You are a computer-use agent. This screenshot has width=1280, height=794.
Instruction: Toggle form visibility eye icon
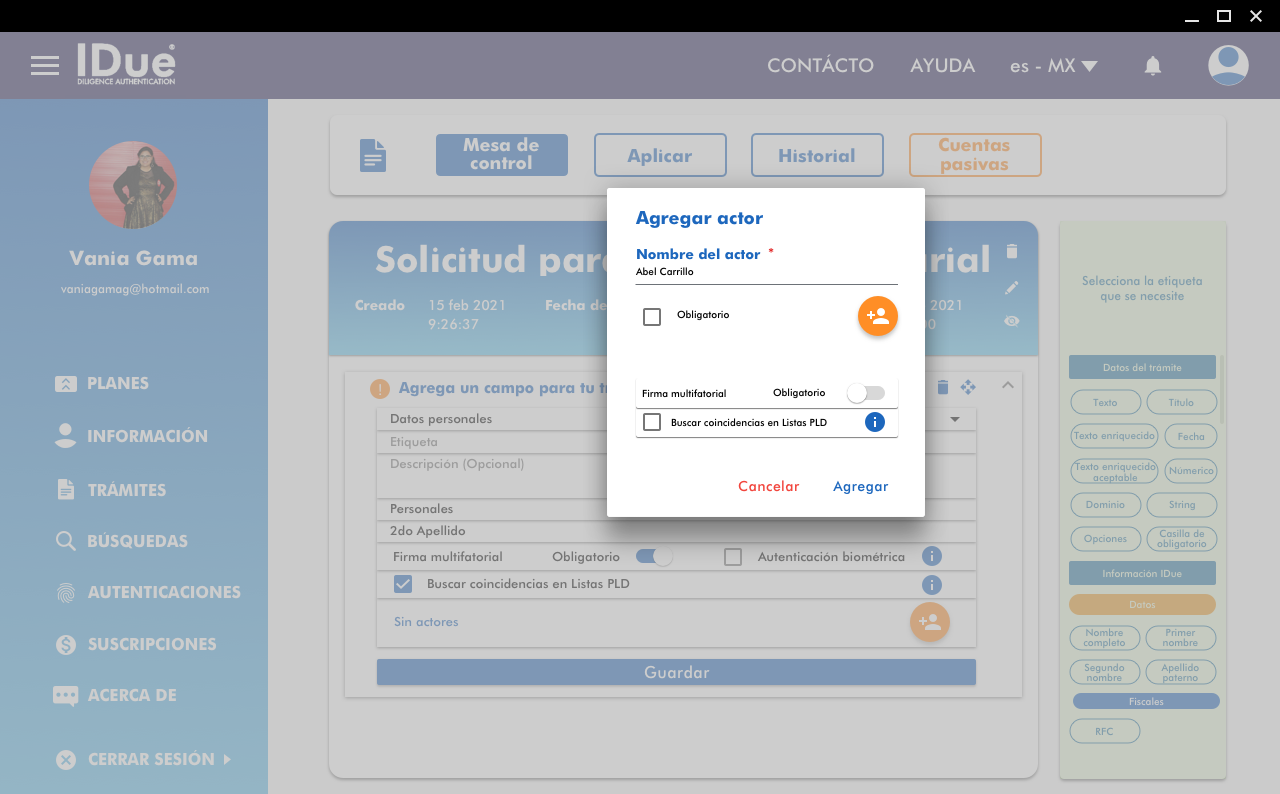[1012, 321]
